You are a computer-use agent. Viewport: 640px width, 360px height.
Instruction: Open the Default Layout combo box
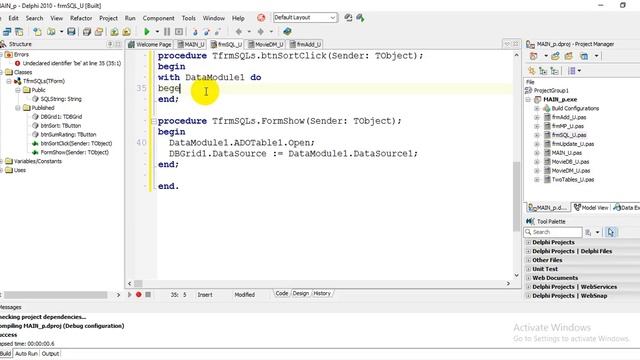click(x=305, y=18)
